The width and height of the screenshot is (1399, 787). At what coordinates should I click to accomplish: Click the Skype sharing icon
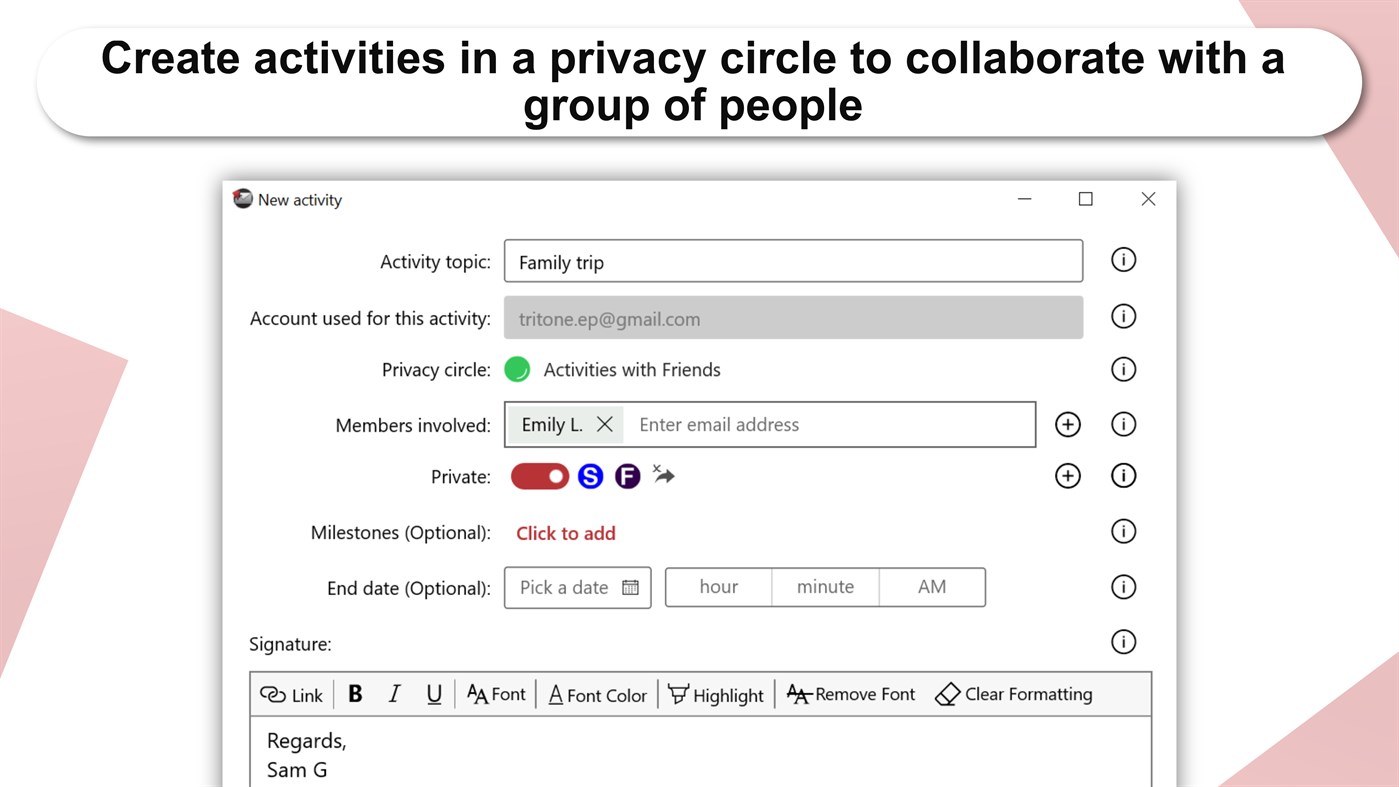click(x=590, y=476)
